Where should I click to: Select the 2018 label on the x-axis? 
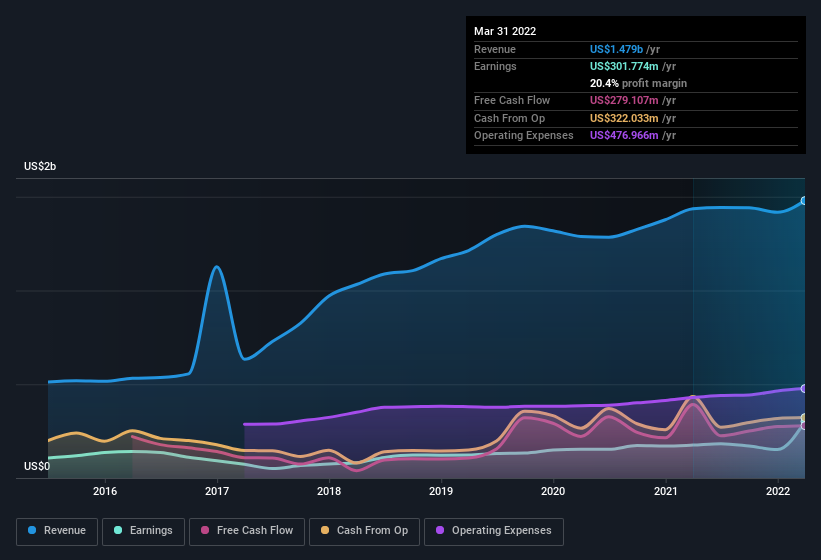point(329,491)
